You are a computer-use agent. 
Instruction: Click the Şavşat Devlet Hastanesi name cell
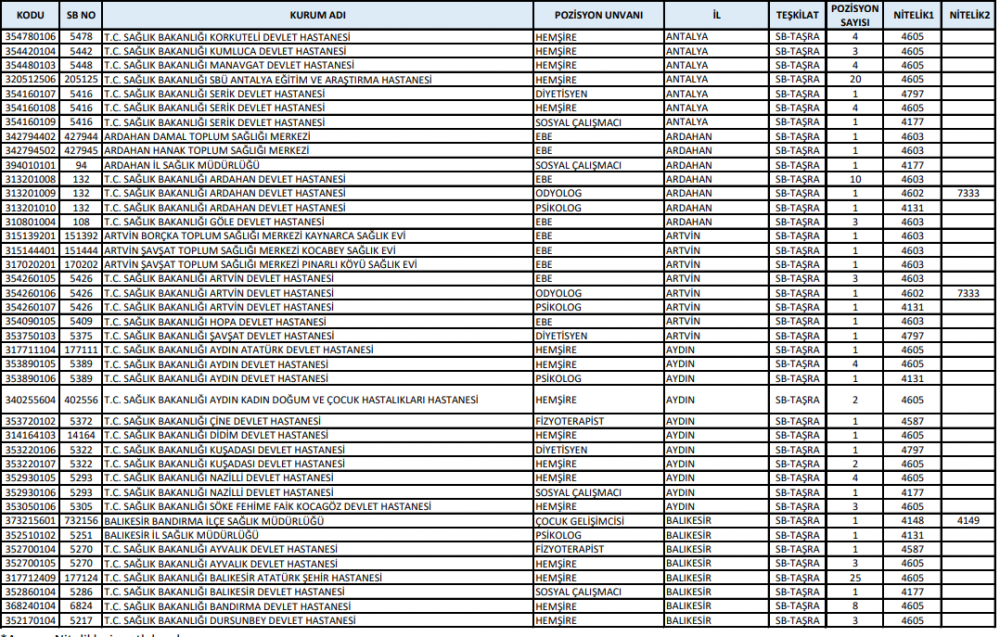click(x=318, y=336)
